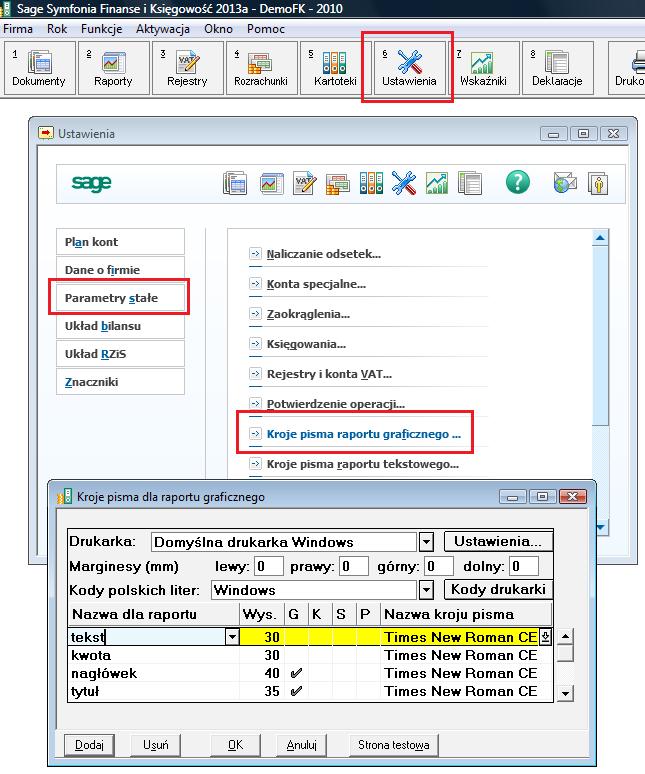The image size is (645, 774).
Task: Select Dane o firmie in the sidebar
Action: coord(120,270)
